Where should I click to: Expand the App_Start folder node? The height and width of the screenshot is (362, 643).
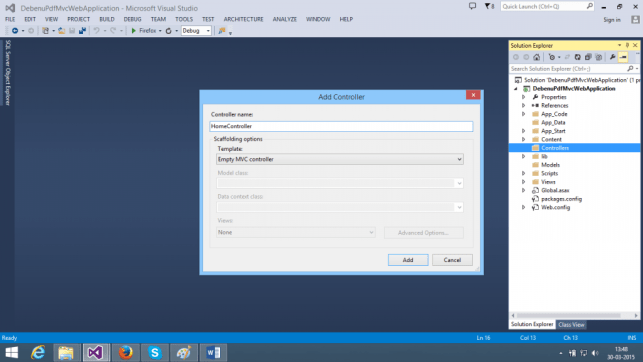pyautogui.click(x=524, y=131)
